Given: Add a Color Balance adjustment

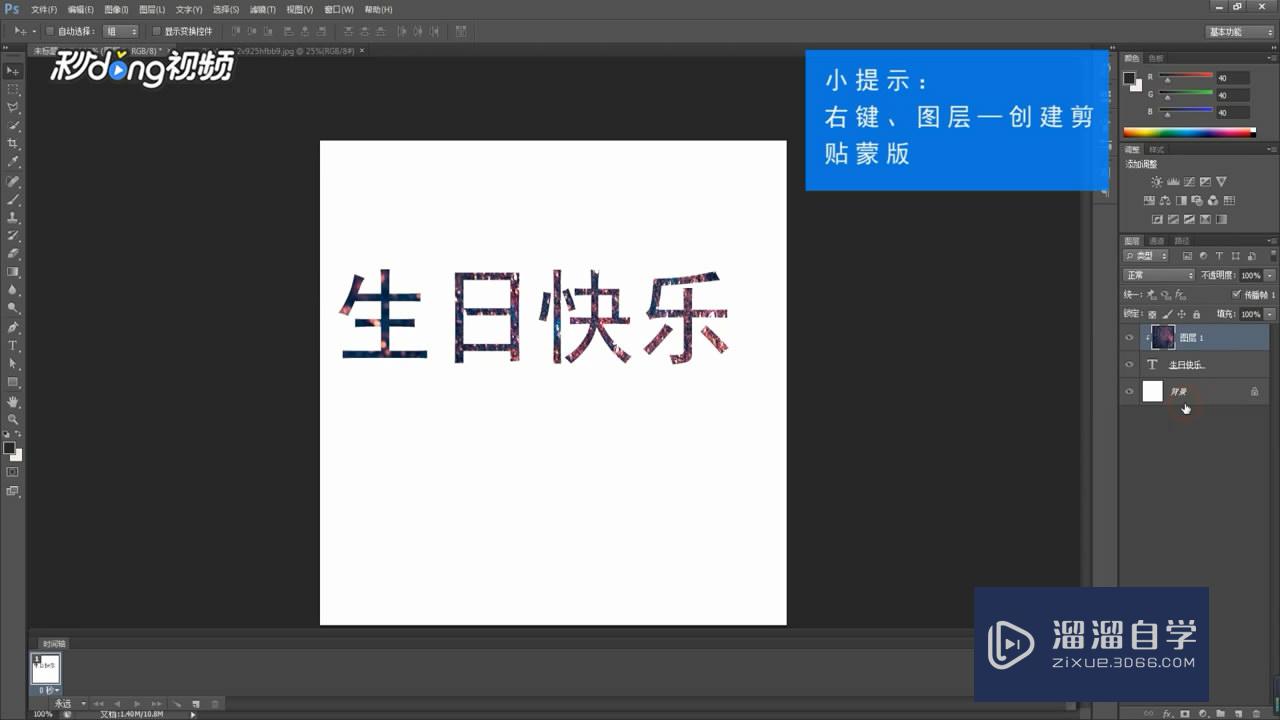Looking at the screenshot, I should pyautogui.click(x=1166, y=201).
